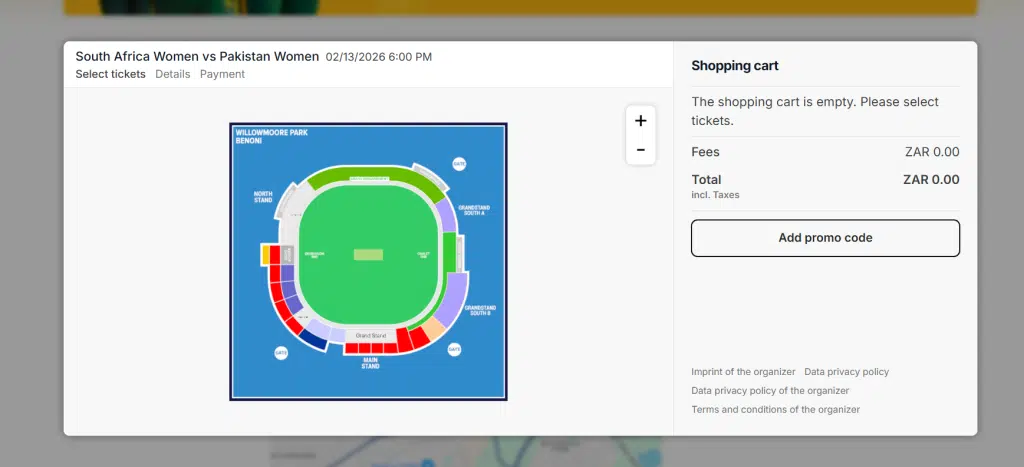This screenshot has width=1024, height=467.
Task: Switch to the Details step
Action: 172,74
